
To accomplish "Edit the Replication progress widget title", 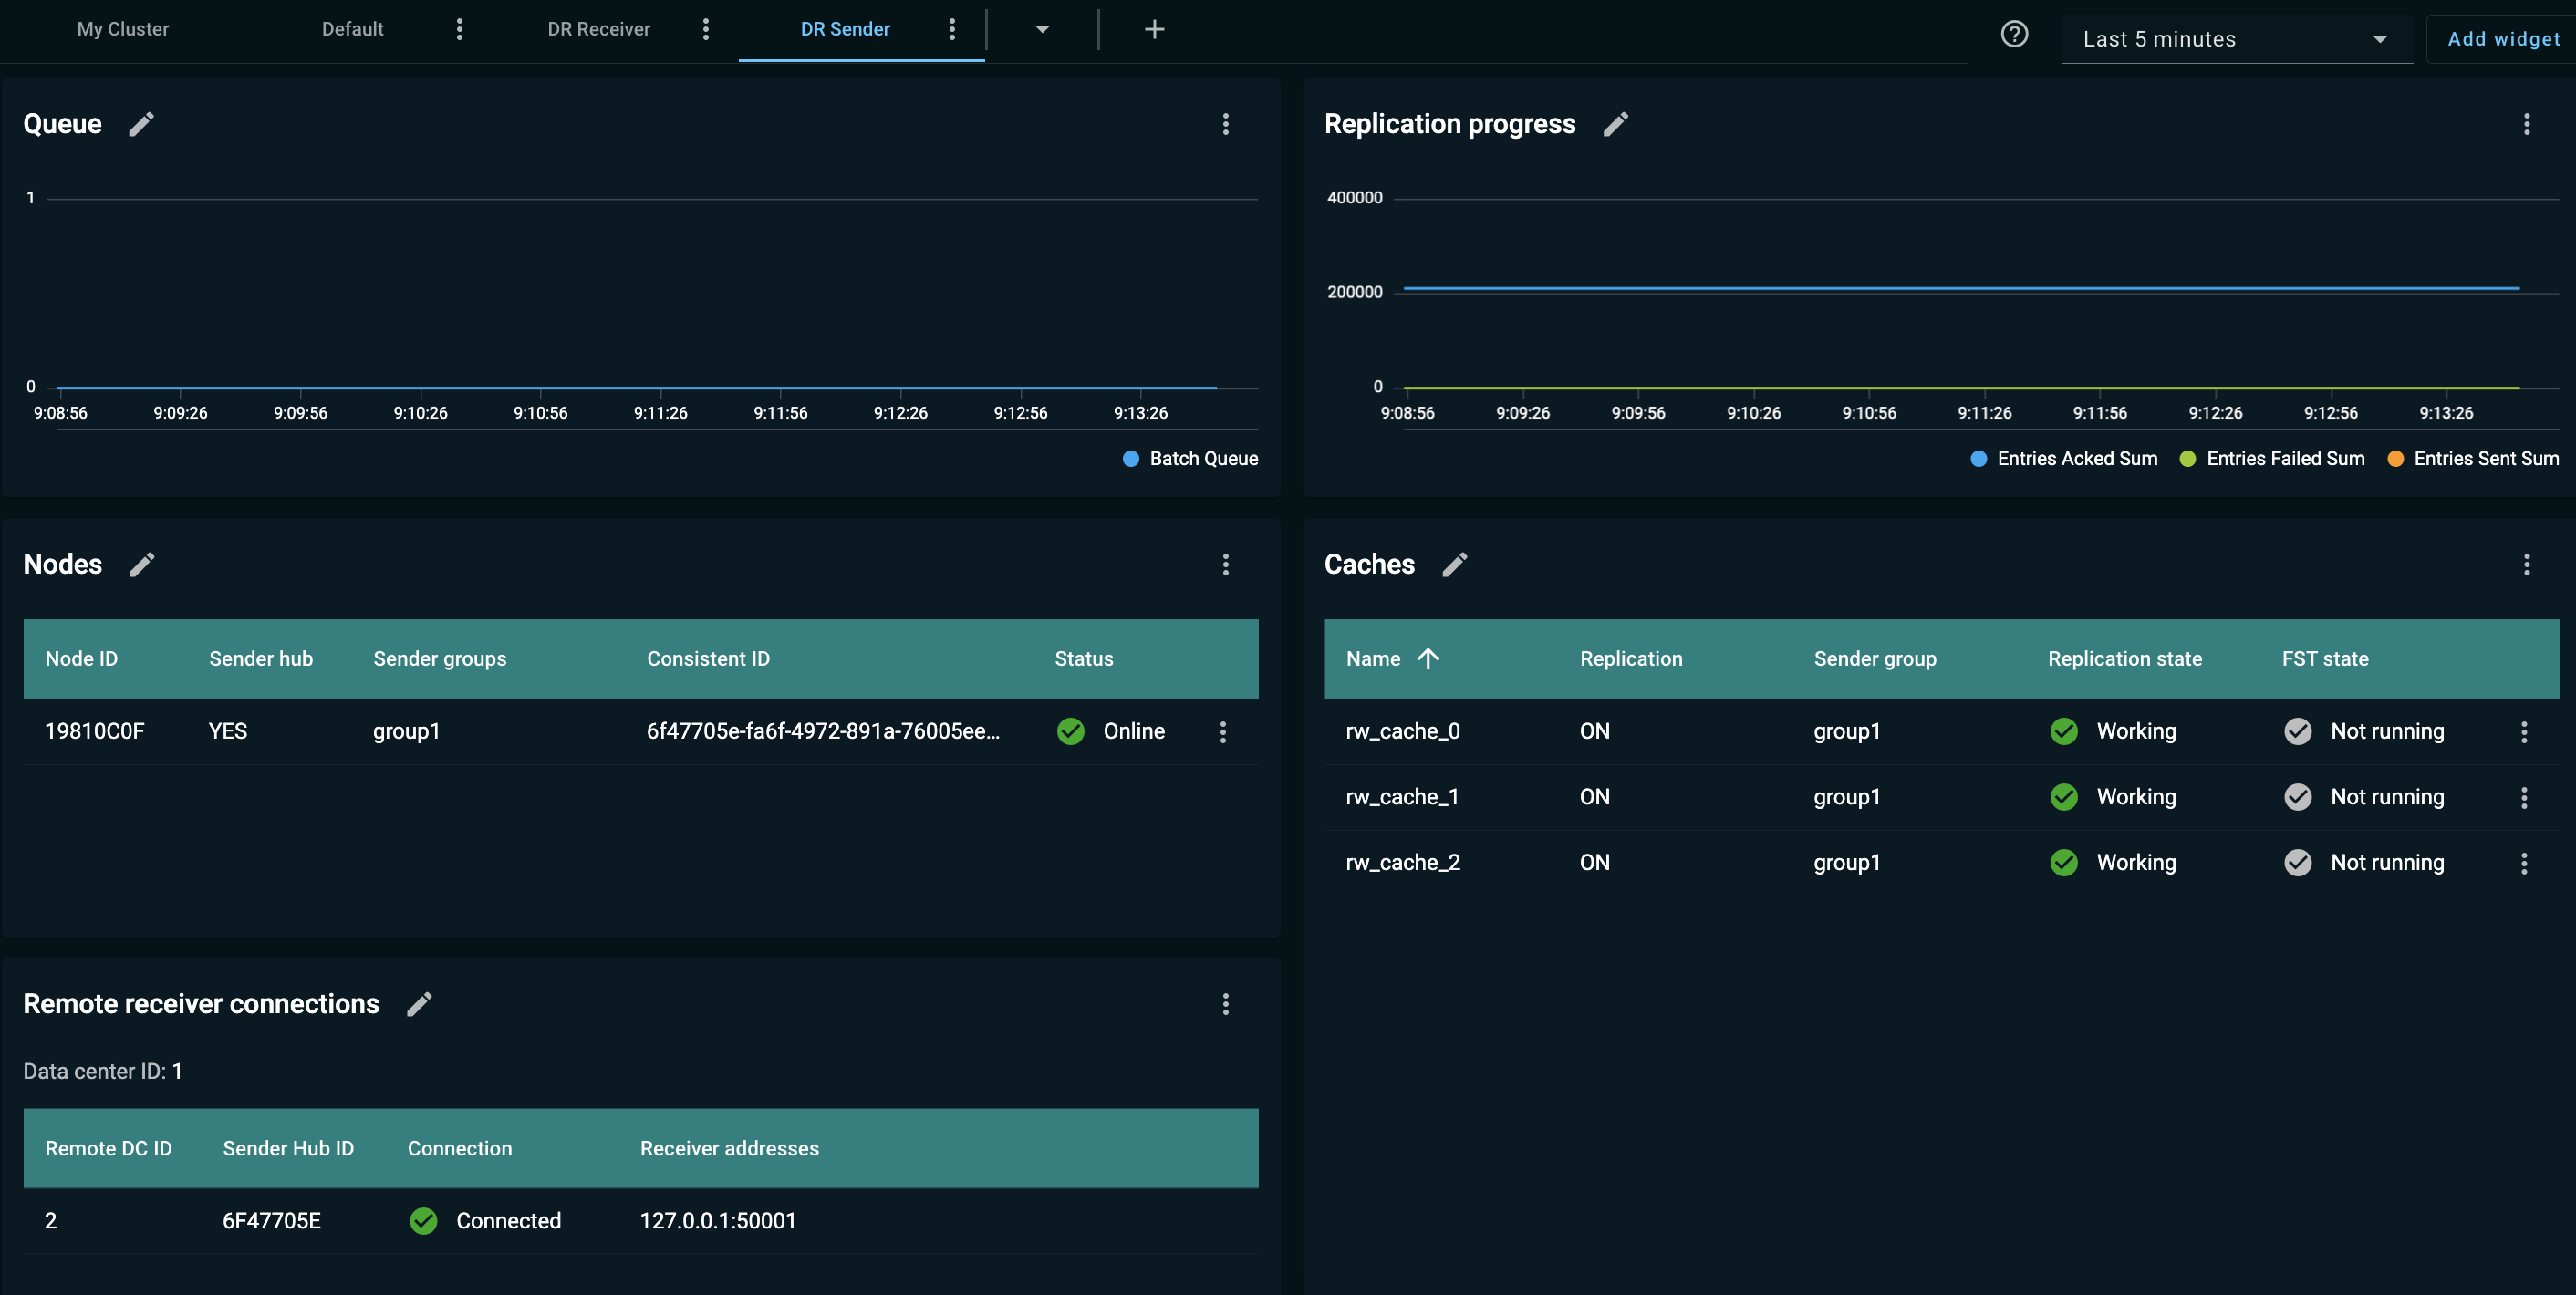I will [x=1616, y=124].
